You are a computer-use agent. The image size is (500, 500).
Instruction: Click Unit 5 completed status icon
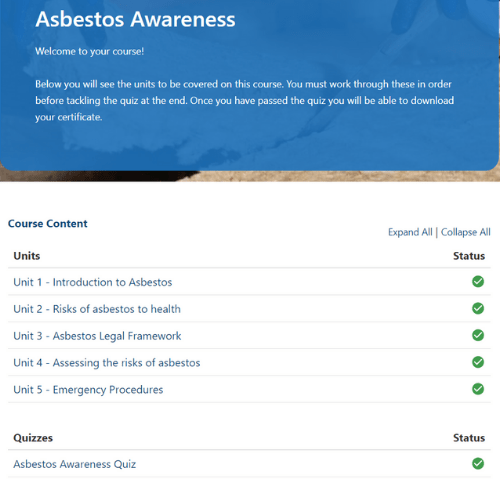(478, 389)
